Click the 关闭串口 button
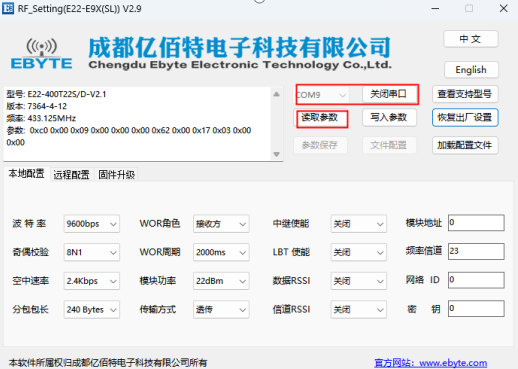This screenshot has width=518, height=369. 389,94
